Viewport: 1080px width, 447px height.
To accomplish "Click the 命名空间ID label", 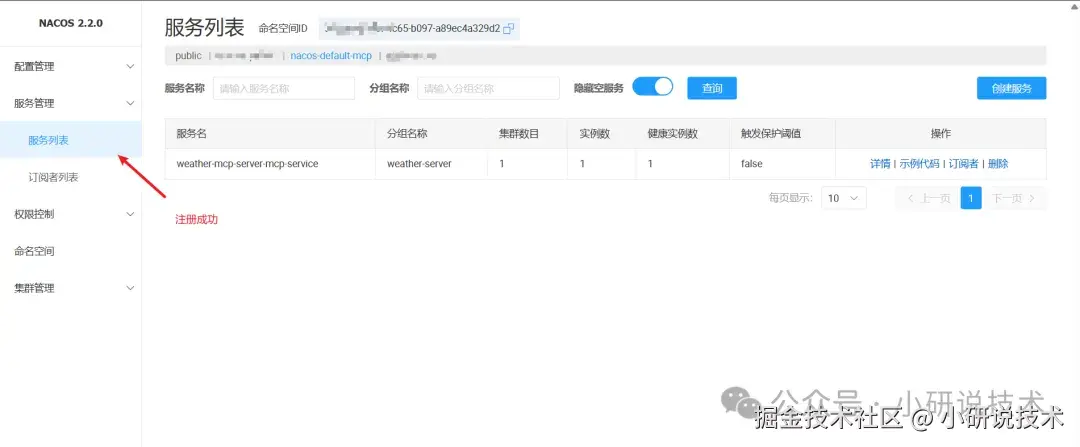I will point(283,29).
